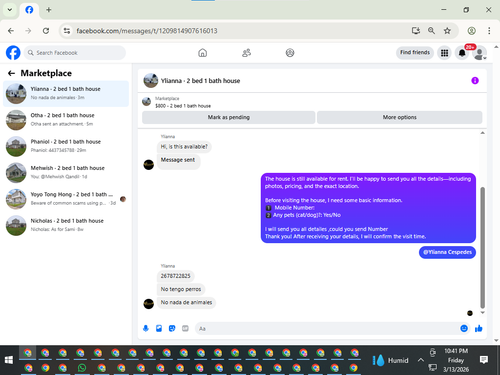The height and width of the screenshot is (375, 500).
Task: Click the More options button
Action: 399,117
